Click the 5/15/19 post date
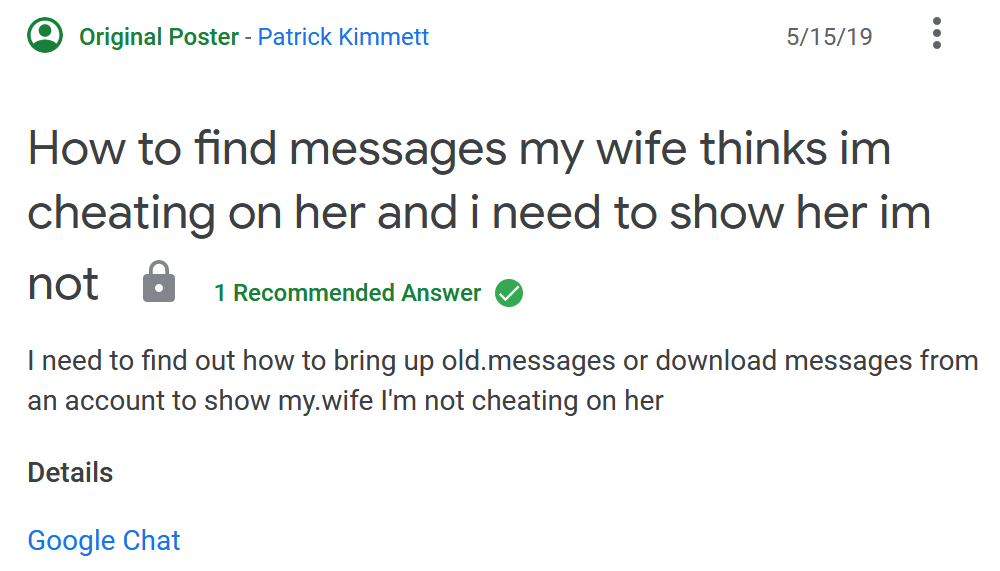Screen dimensions: 1000x571 829,37
